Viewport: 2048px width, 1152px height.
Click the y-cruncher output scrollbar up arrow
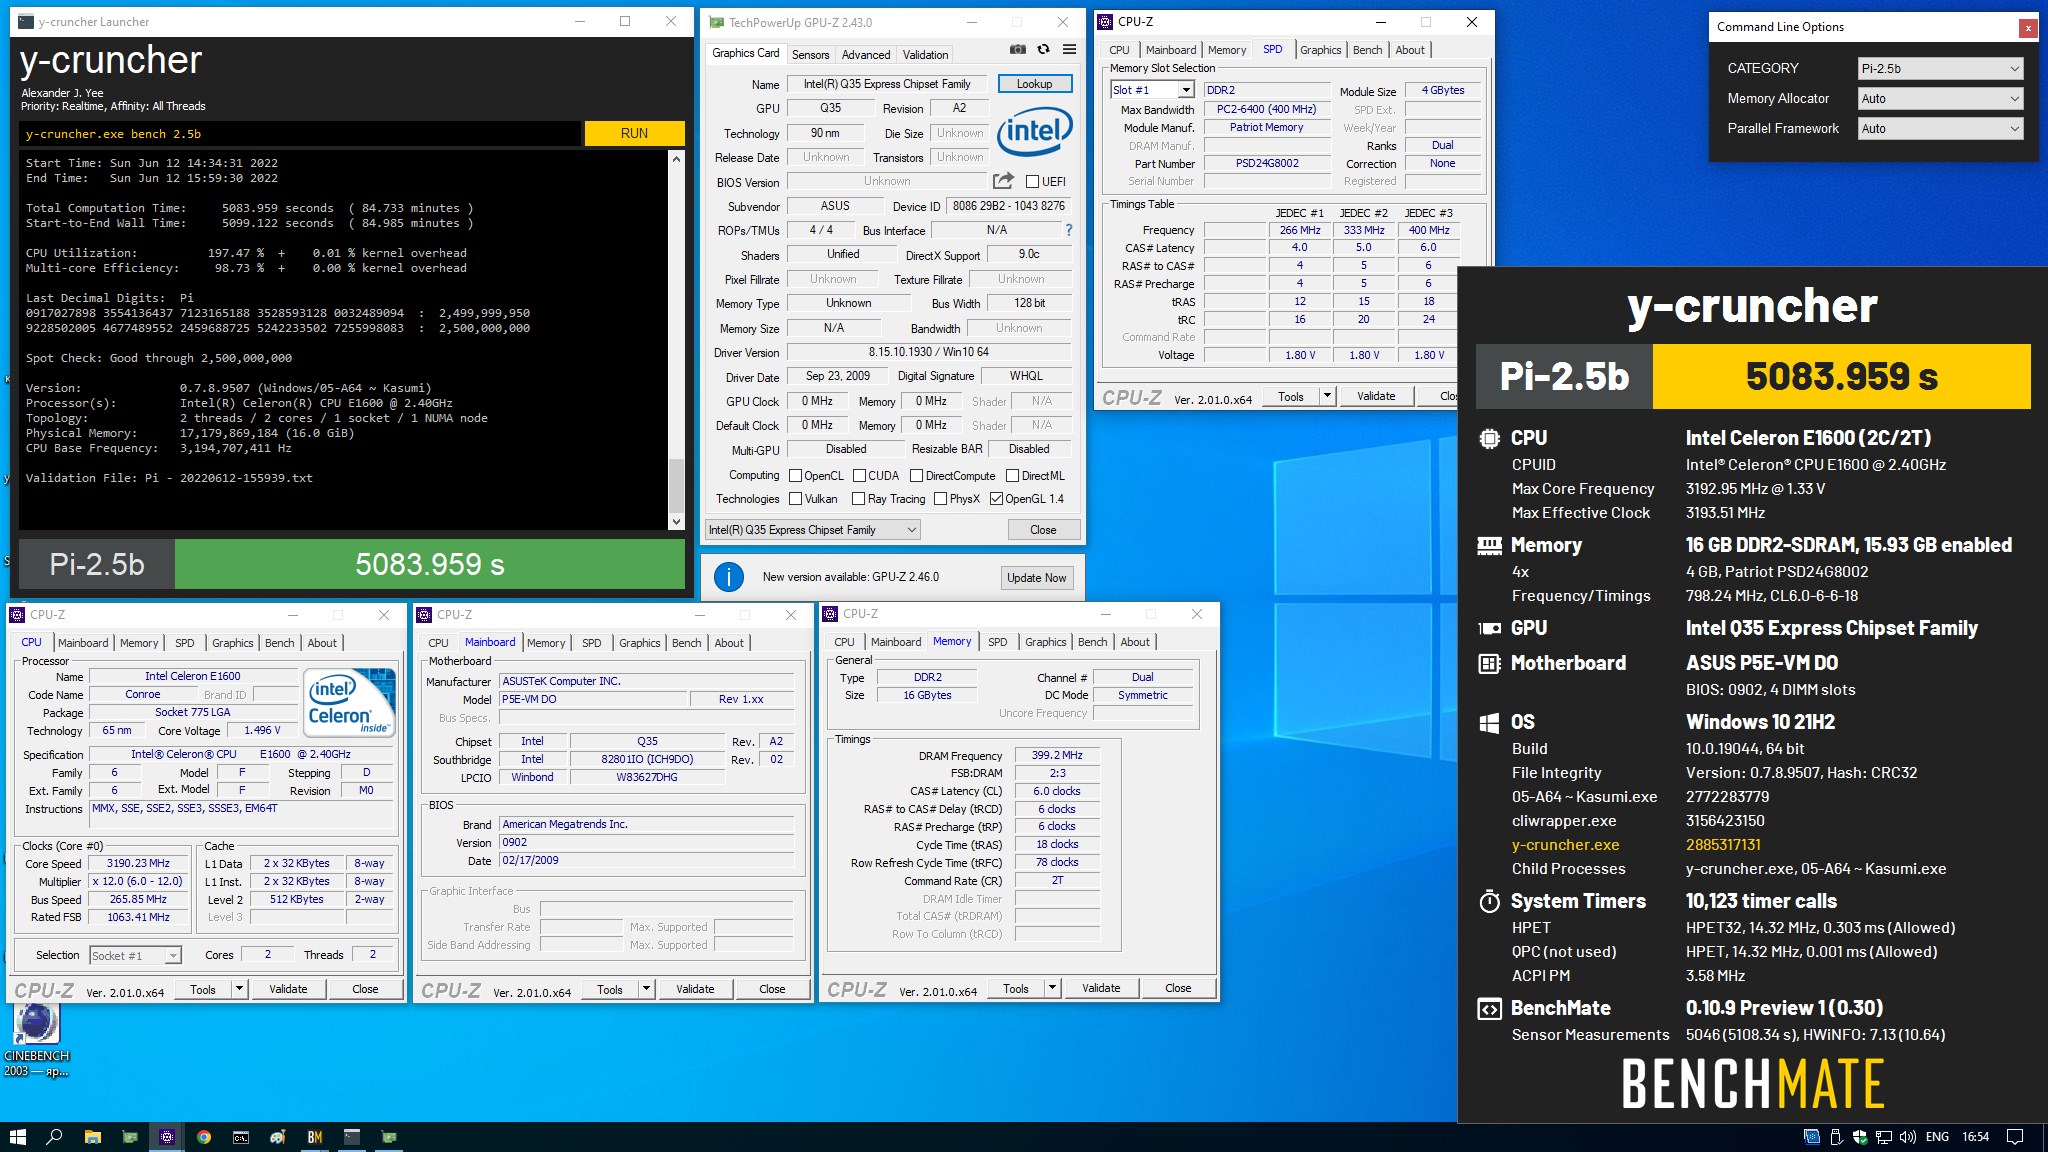pos(676,158)
